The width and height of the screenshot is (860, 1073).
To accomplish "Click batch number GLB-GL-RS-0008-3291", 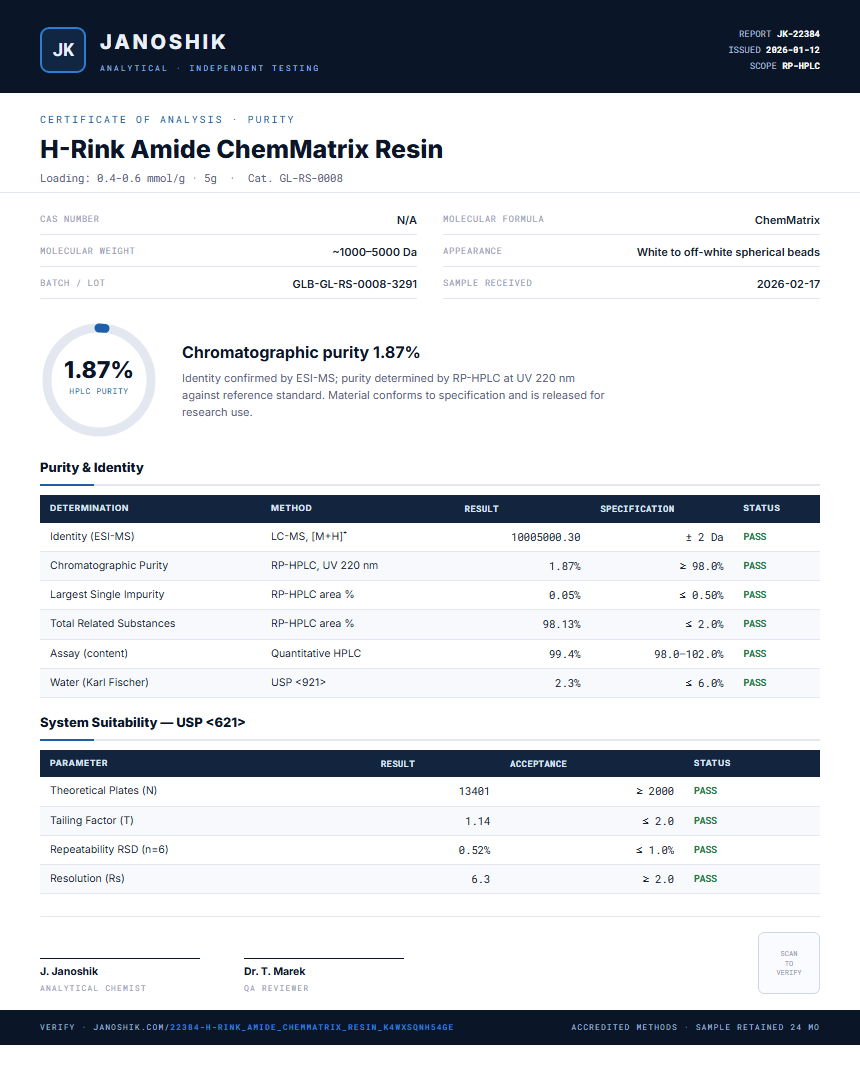I will pyautogui.click(x=354, y=284).
